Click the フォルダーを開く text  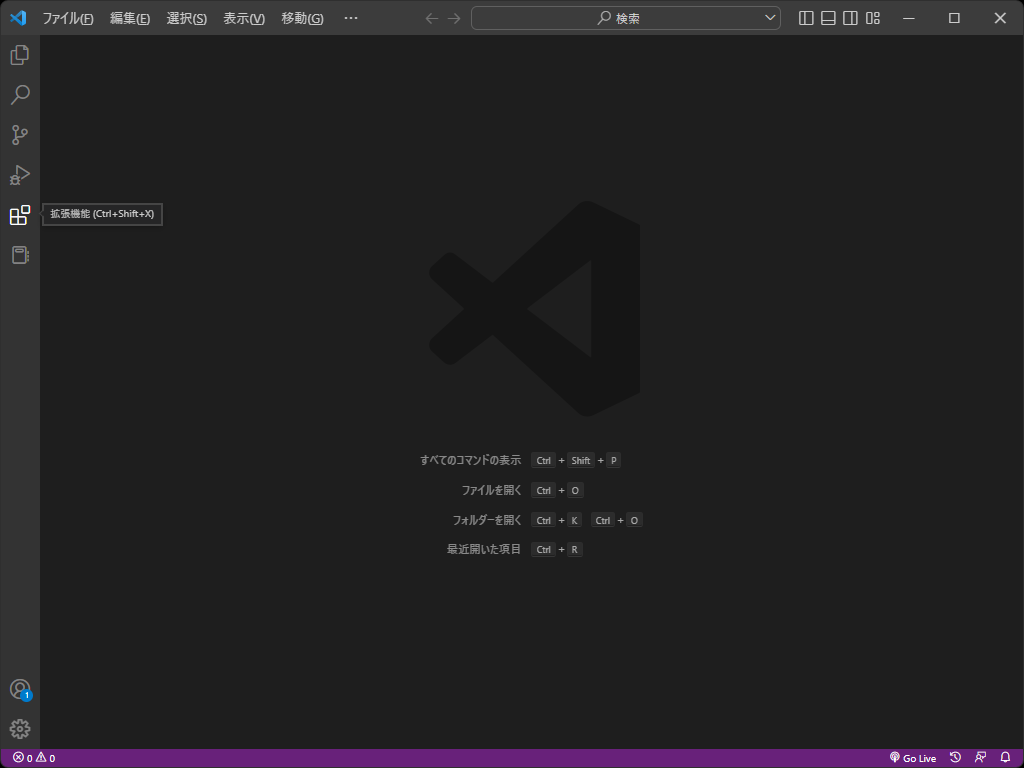(487, 520)
